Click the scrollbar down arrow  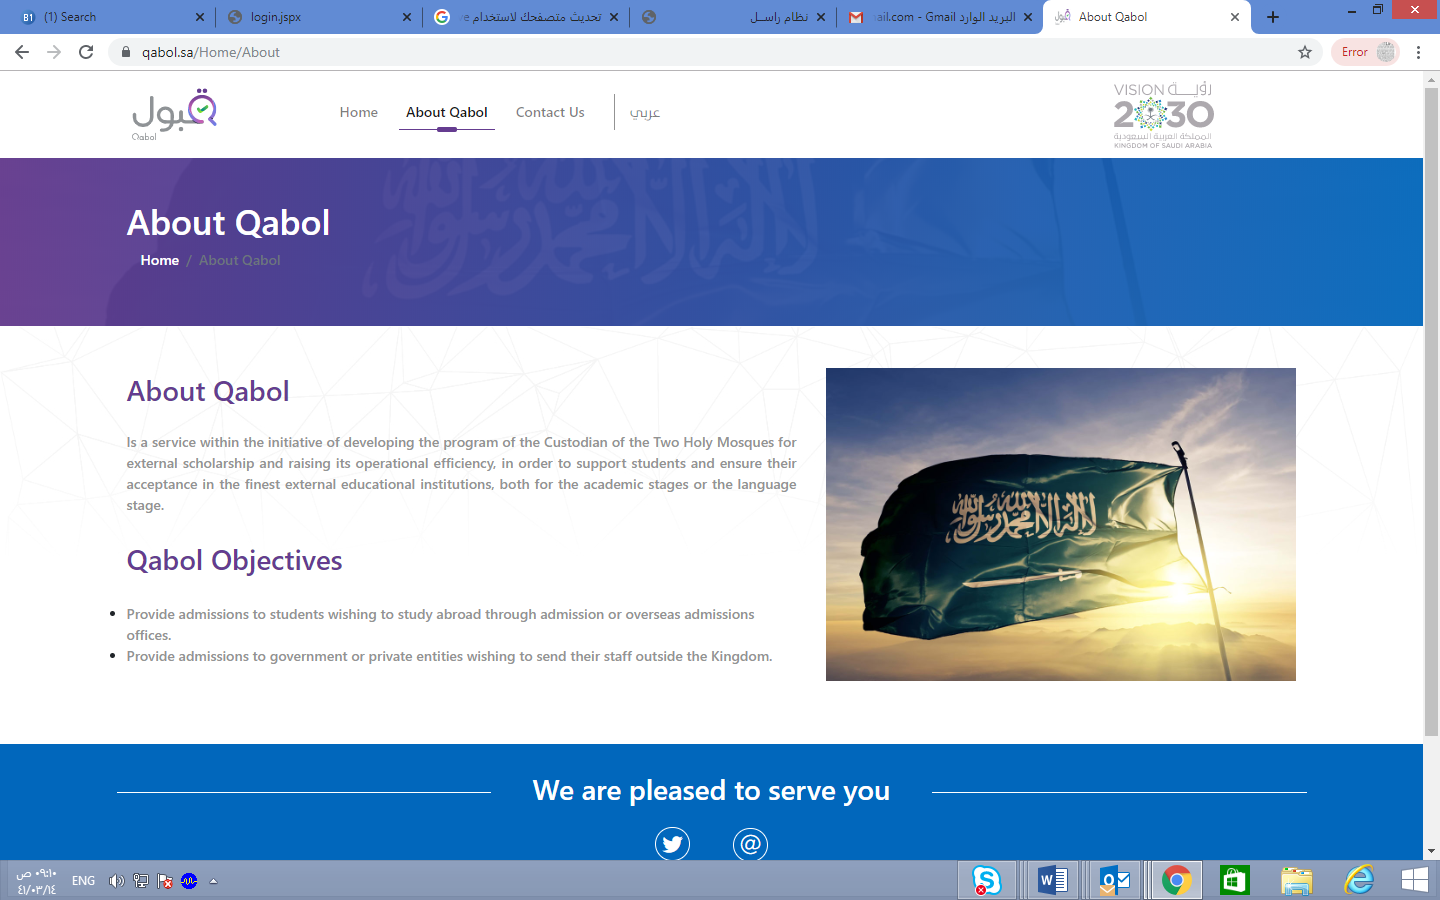click(x=1431, y=851)
